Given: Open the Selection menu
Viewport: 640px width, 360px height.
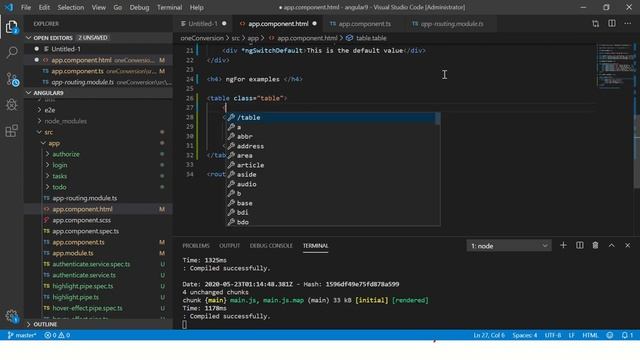Looking at the screenshot, I should click(71, 7).
